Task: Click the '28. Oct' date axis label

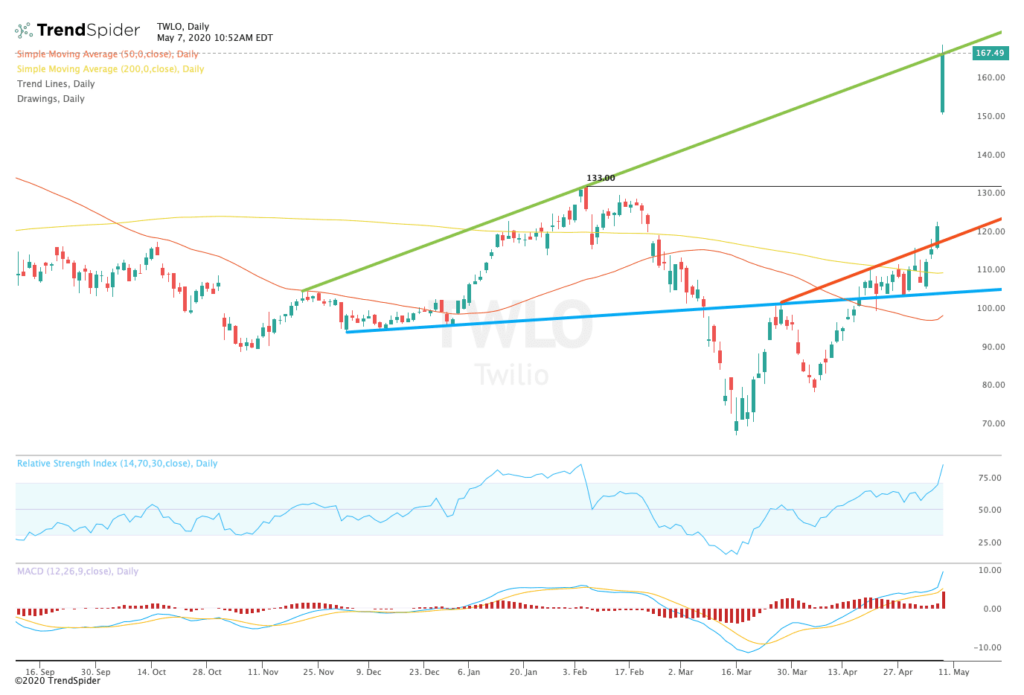Action: (207, 671)
